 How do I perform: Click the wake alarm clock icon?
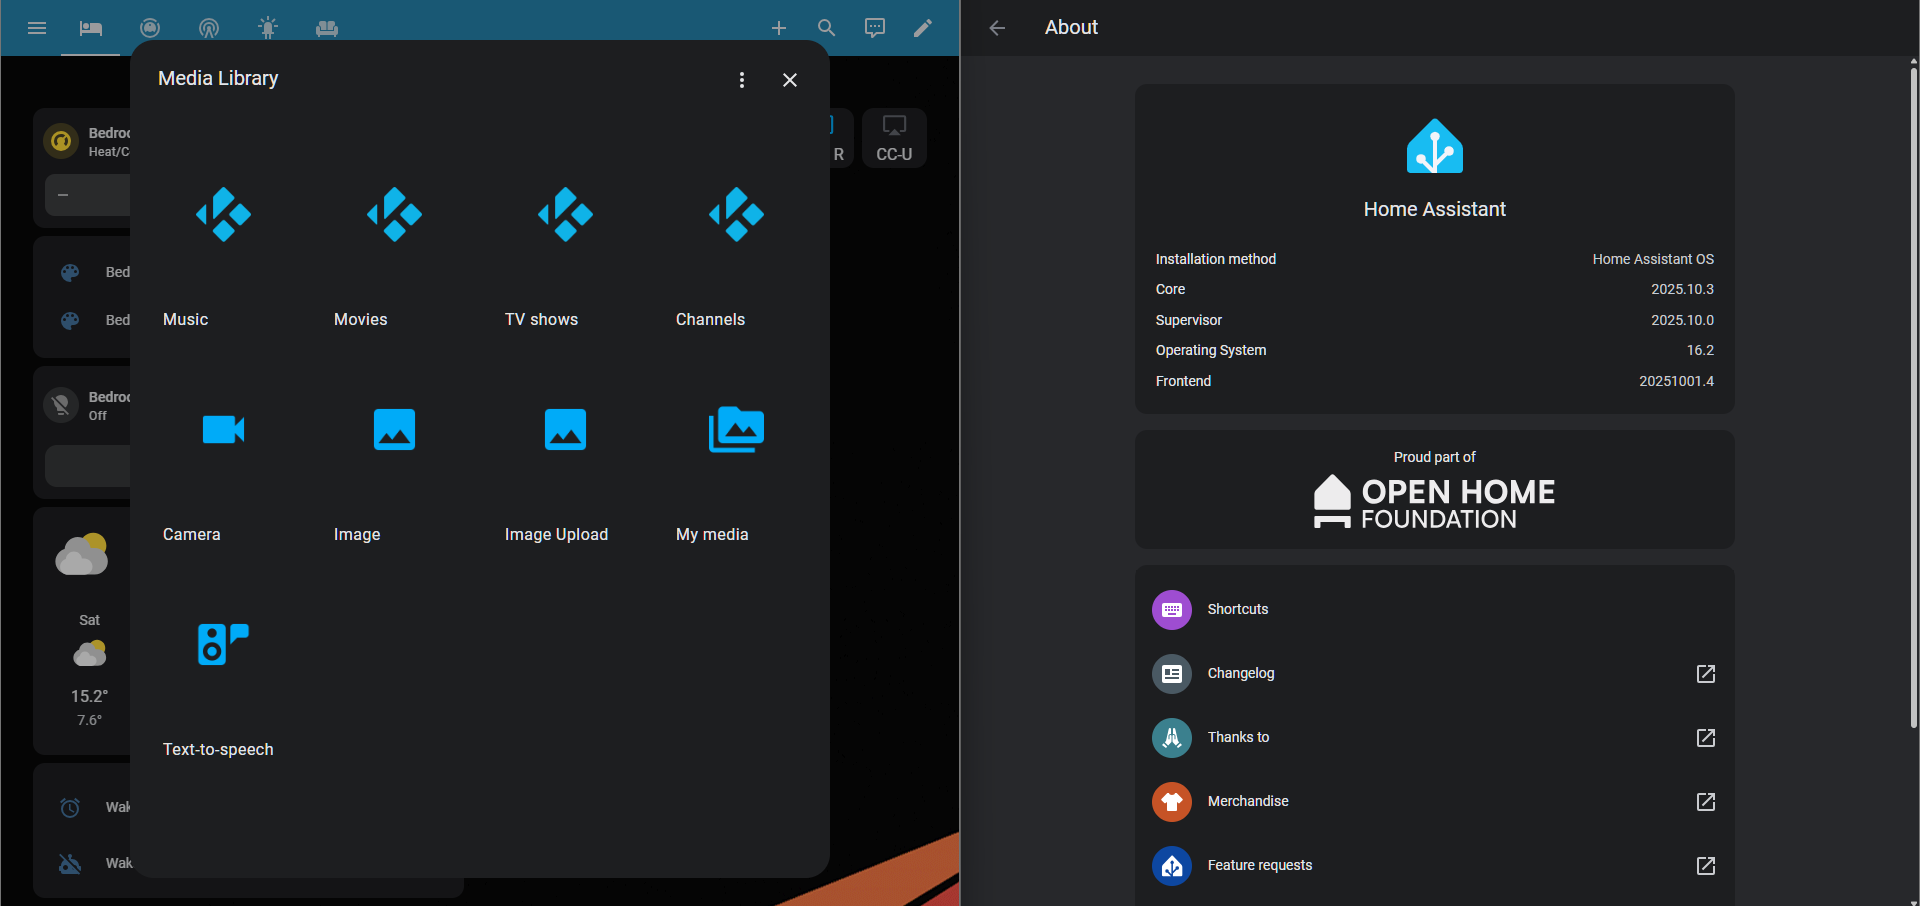[x=70, y=807]
